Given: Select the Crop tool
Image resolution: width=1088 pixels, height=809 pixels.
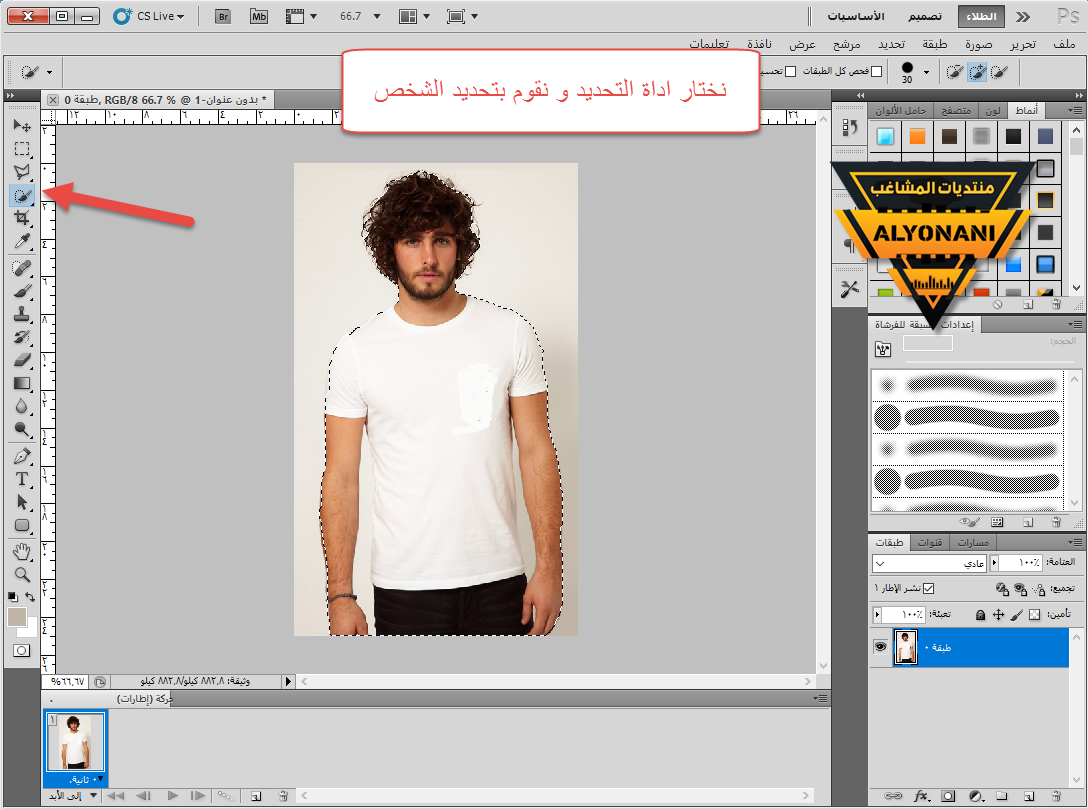Looking at the screenshot, I should [x=22, y=218].
